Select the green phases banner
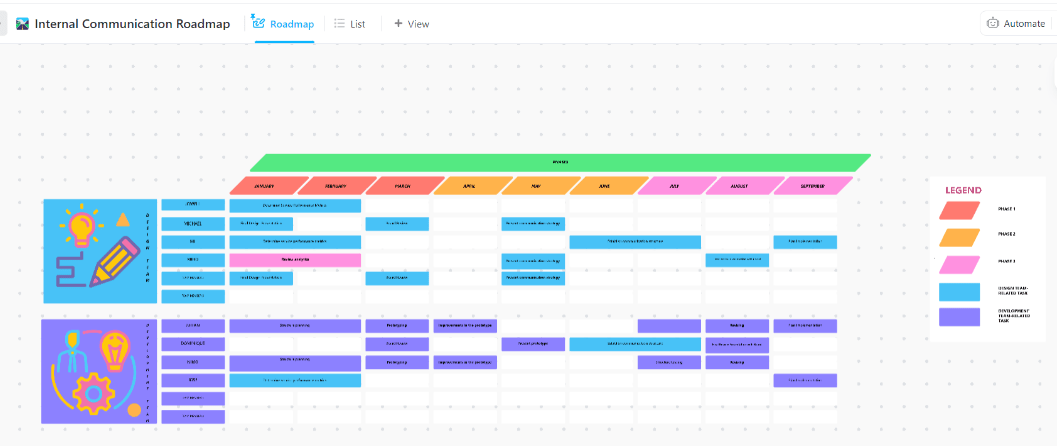Screen dimensions: 1057x446 560,162
